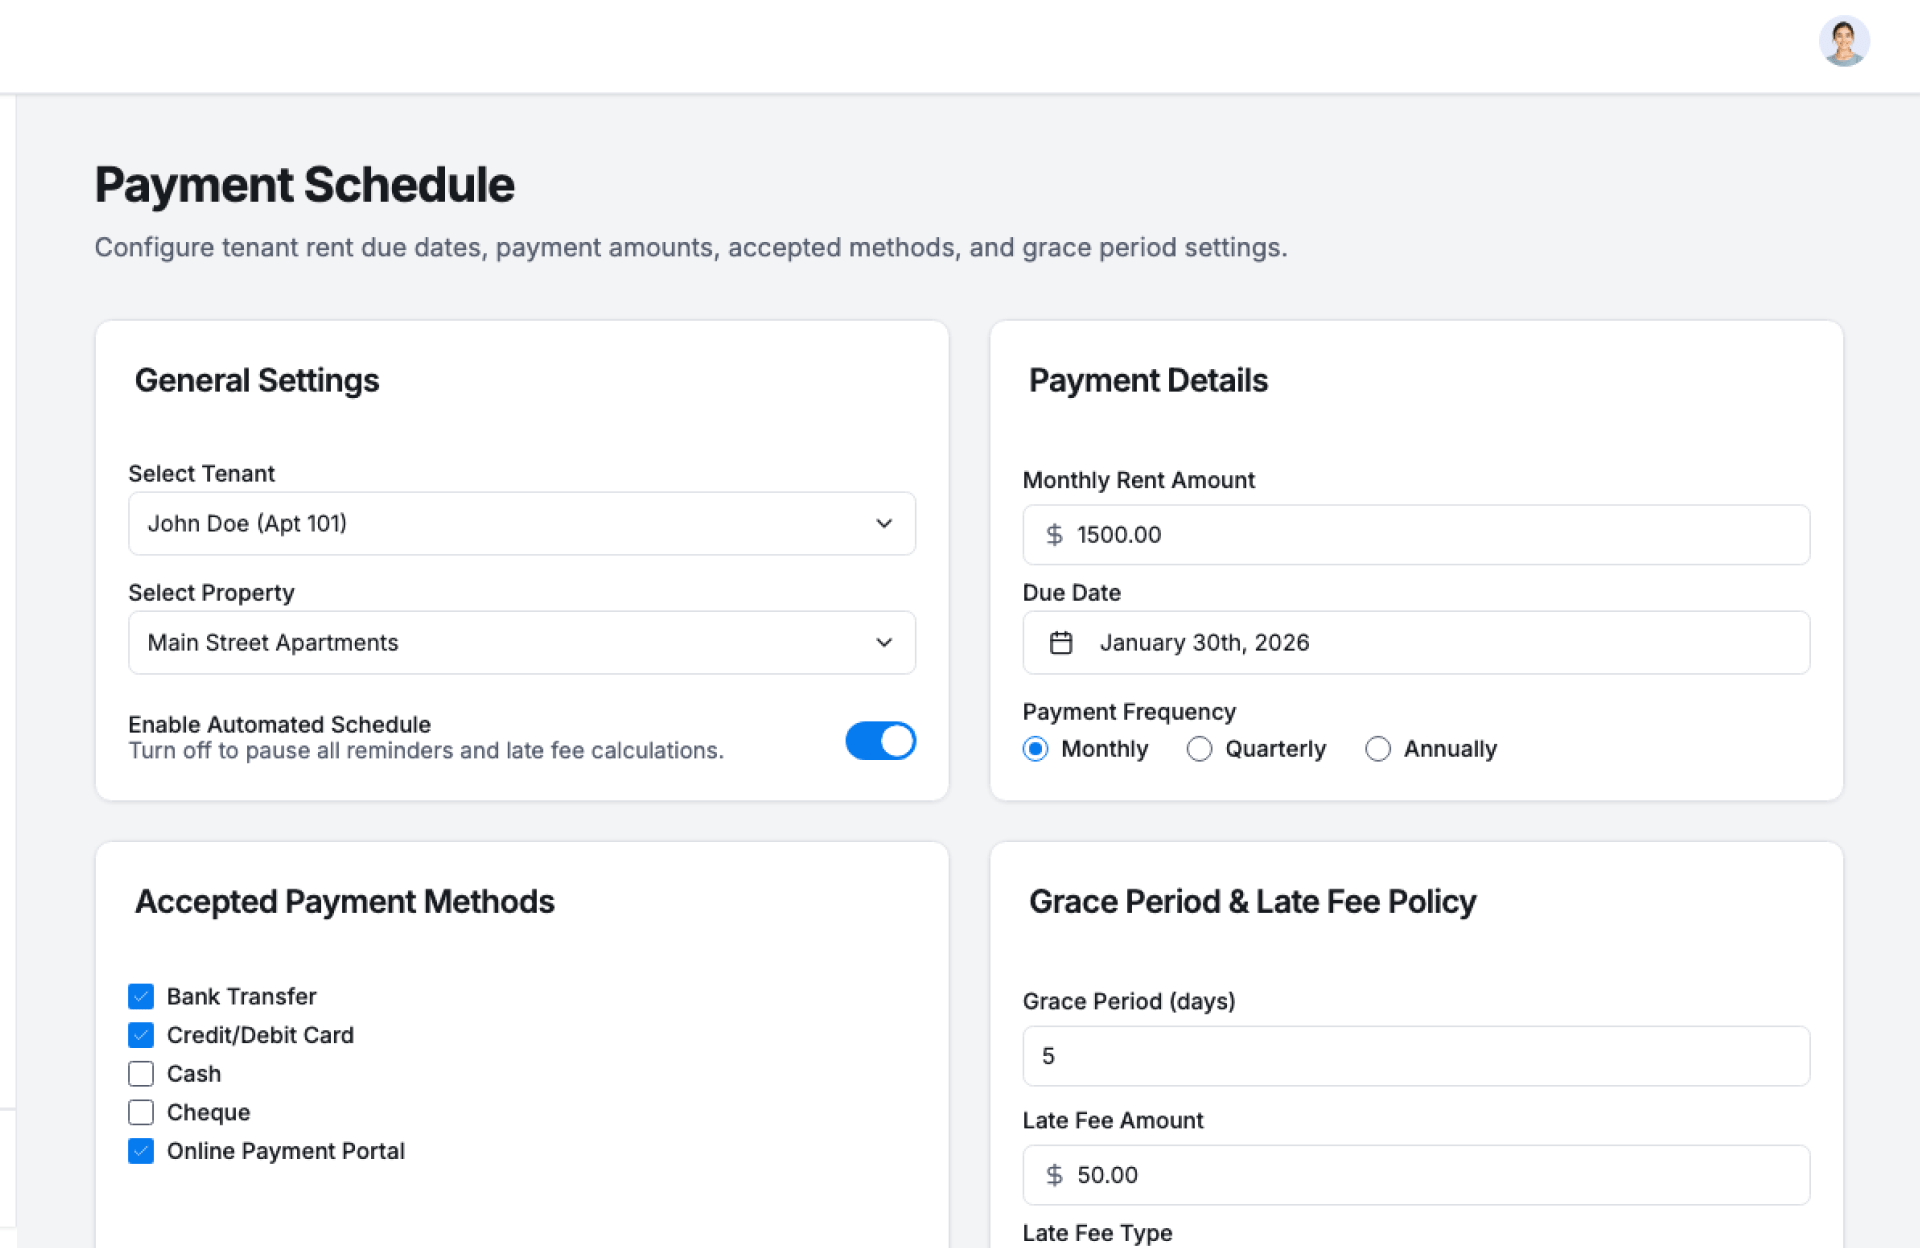Click the dollar sign in Monthly Rent Amount
The image size is (1920, 1248).
pyautogui.click(x=1054, y=535)
